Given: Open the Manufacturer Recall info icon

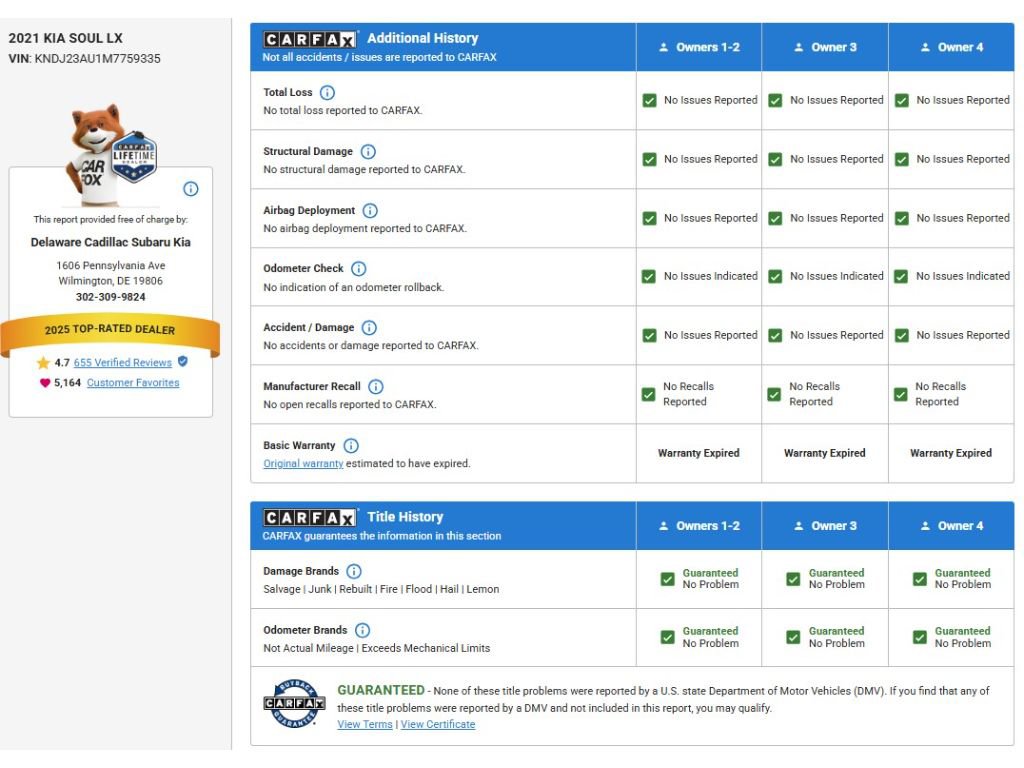Looking at the screenshot, I should 376,387.
